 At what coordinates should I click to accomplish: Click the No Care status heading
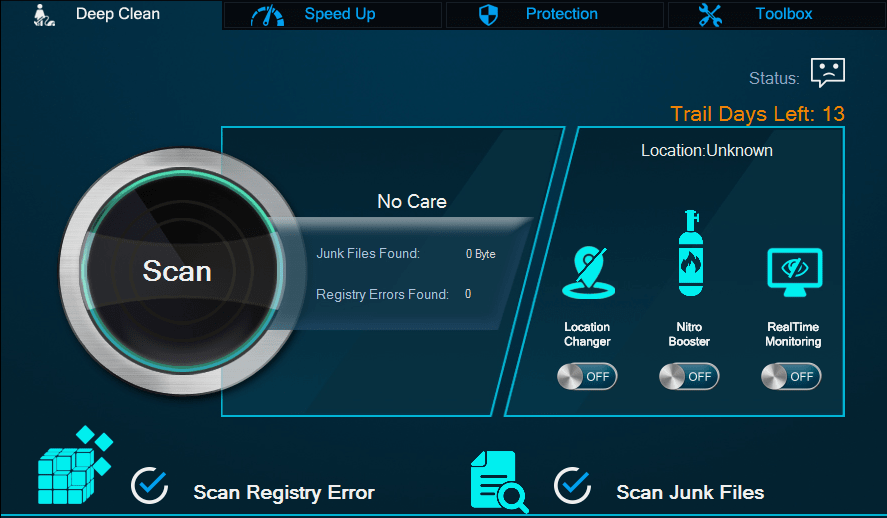pyautogui.click(x=412, y=201)
